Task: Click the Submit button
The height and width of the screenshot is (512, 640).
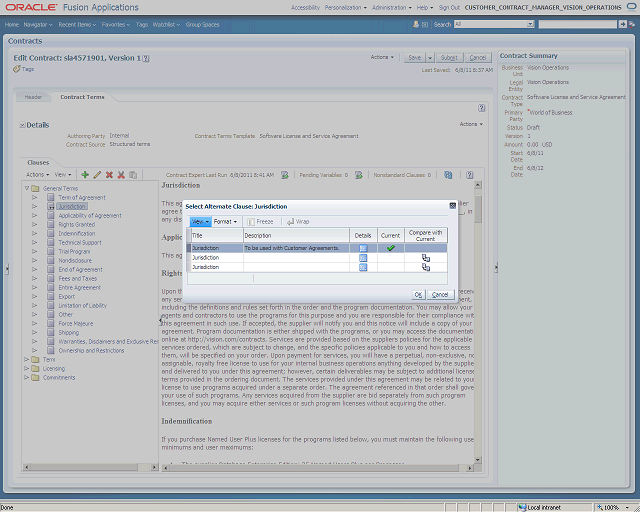Action: 449,58
